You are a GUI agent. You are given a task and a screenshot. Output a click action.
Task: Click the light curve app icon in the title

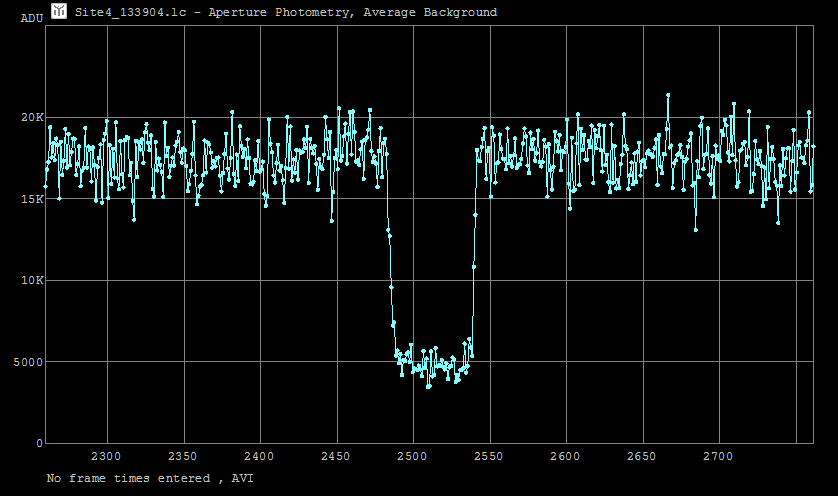coord(59,11)
